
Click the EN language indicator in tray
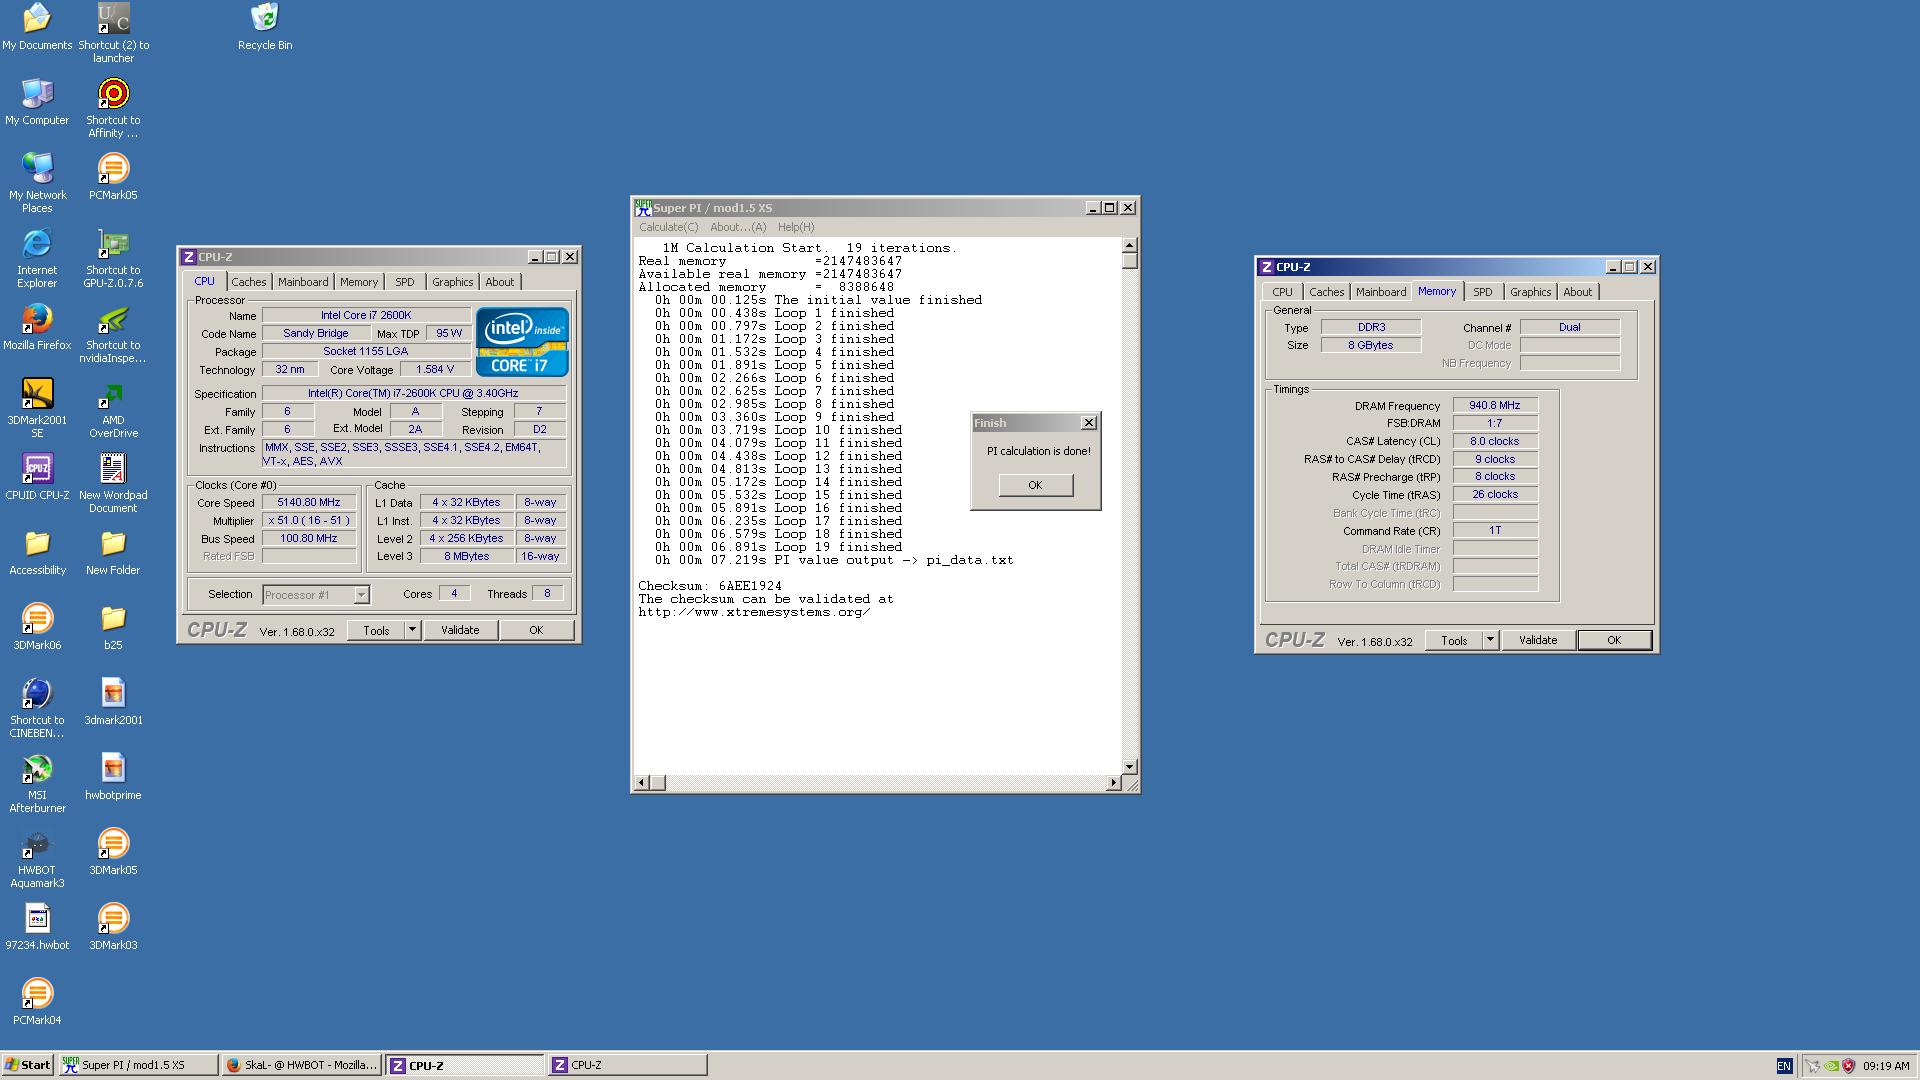(1785, 1066)
